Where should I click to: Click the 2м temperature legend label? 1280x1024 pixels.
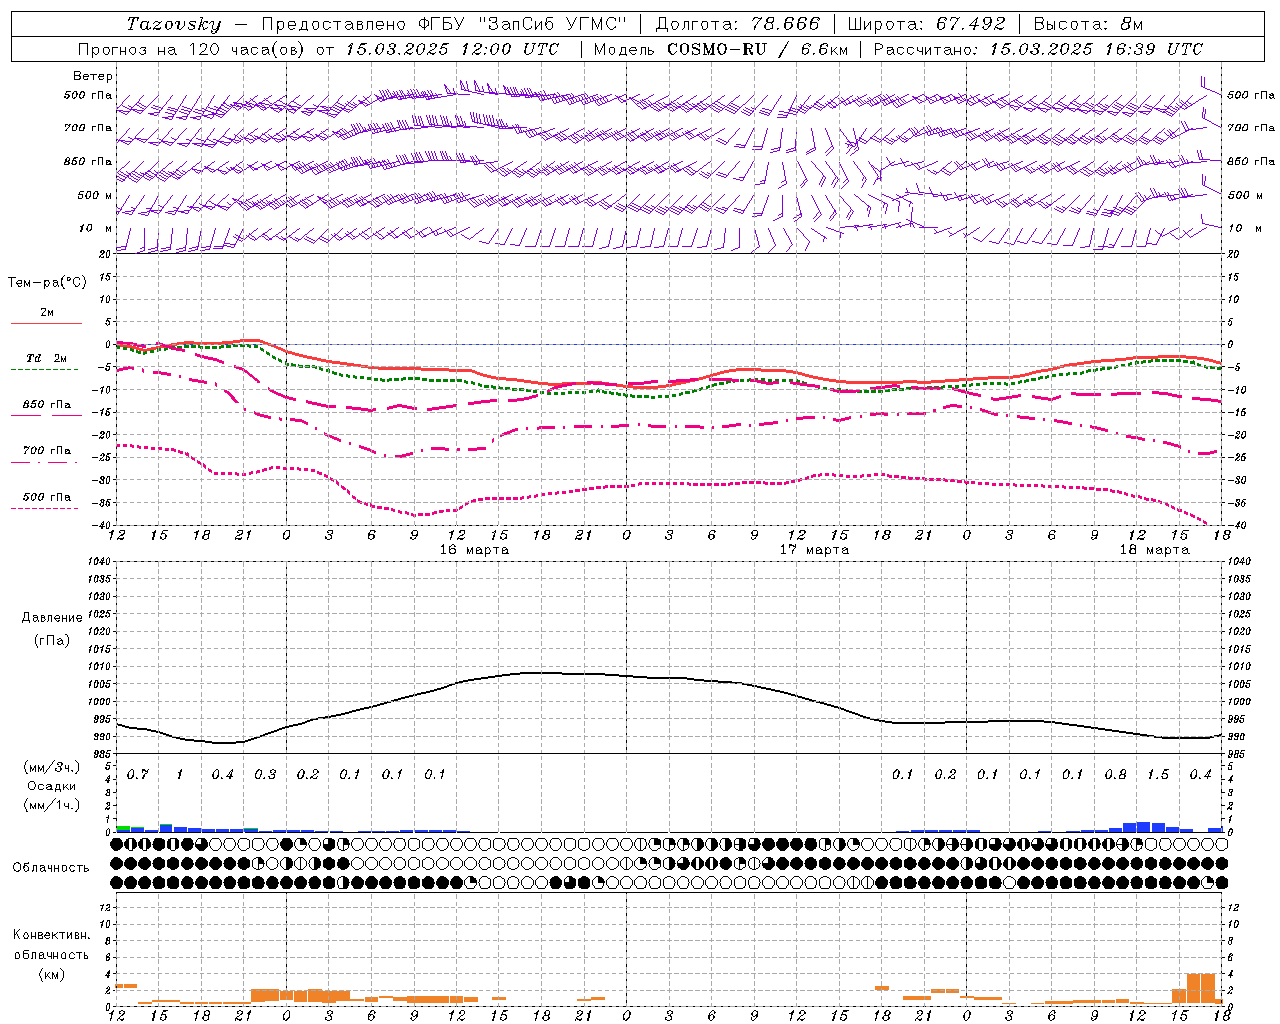pyautogui.click(x=47, y=312)
